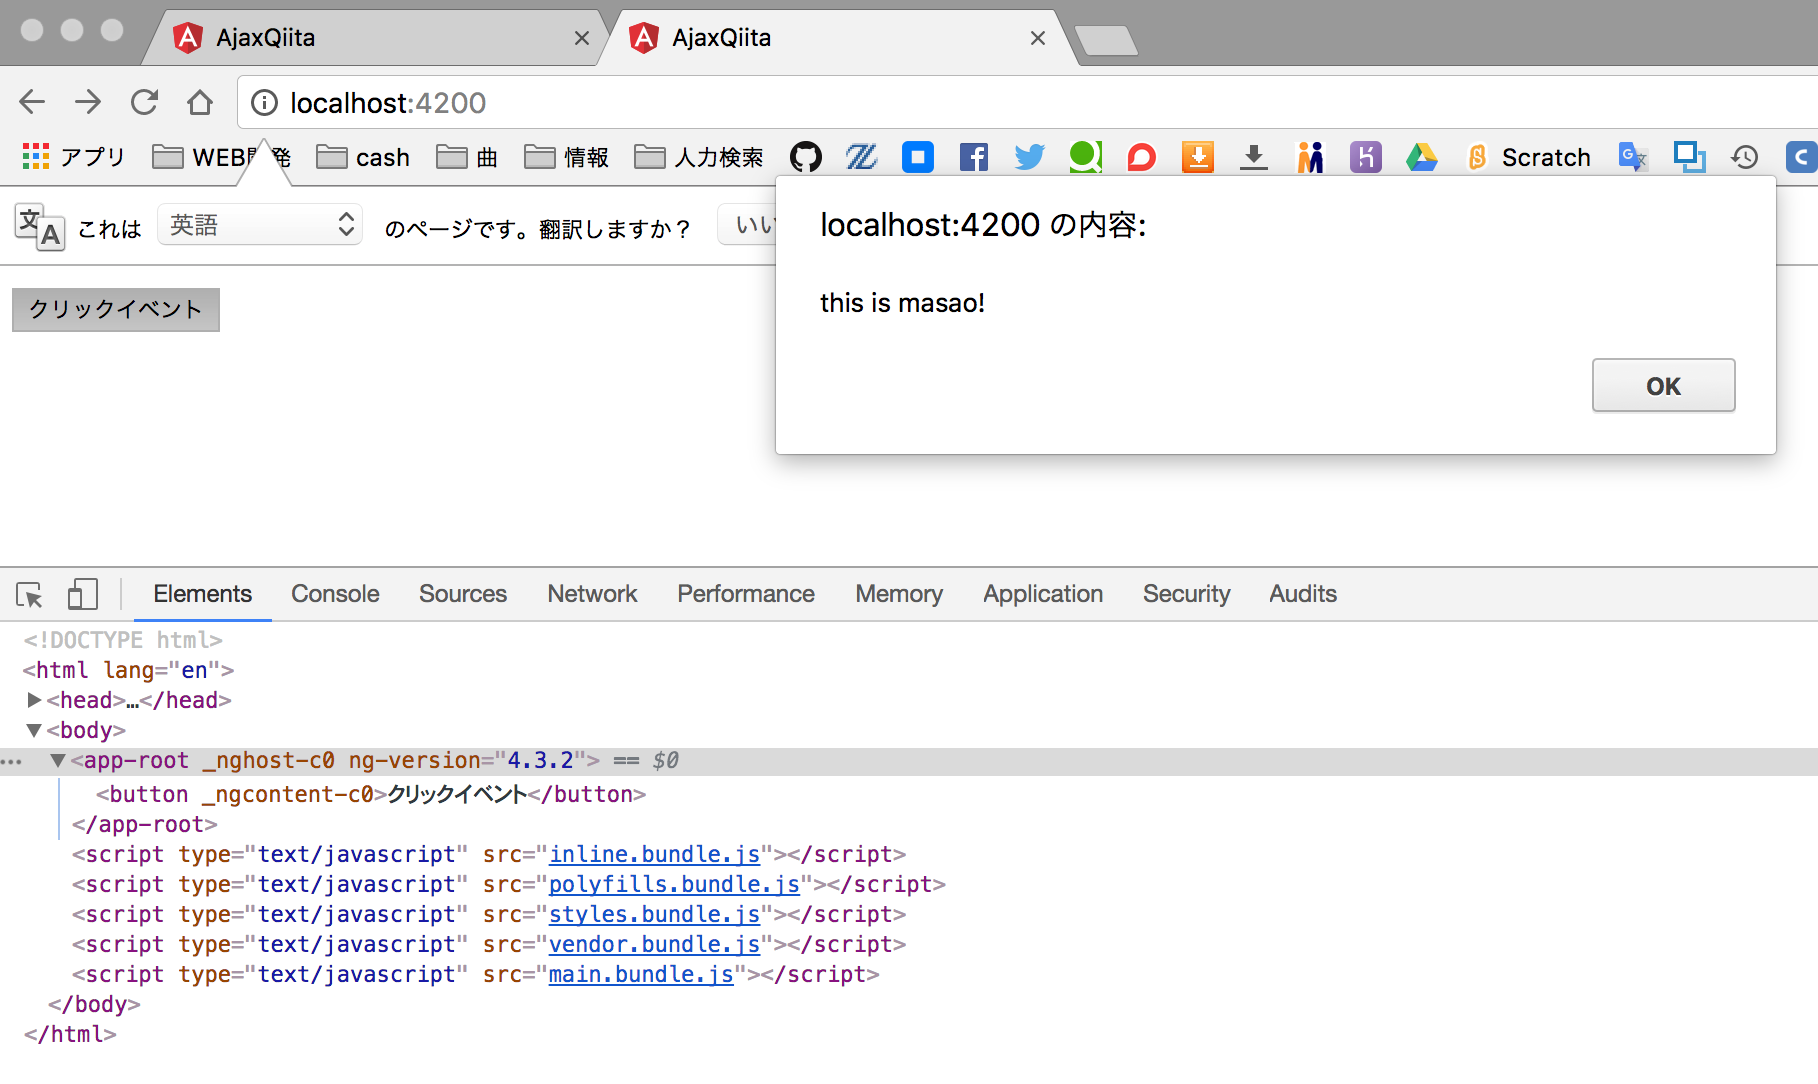Open the Facebook bookmark
This screenshot has width=1818, height=1084.
coord(973,157)
